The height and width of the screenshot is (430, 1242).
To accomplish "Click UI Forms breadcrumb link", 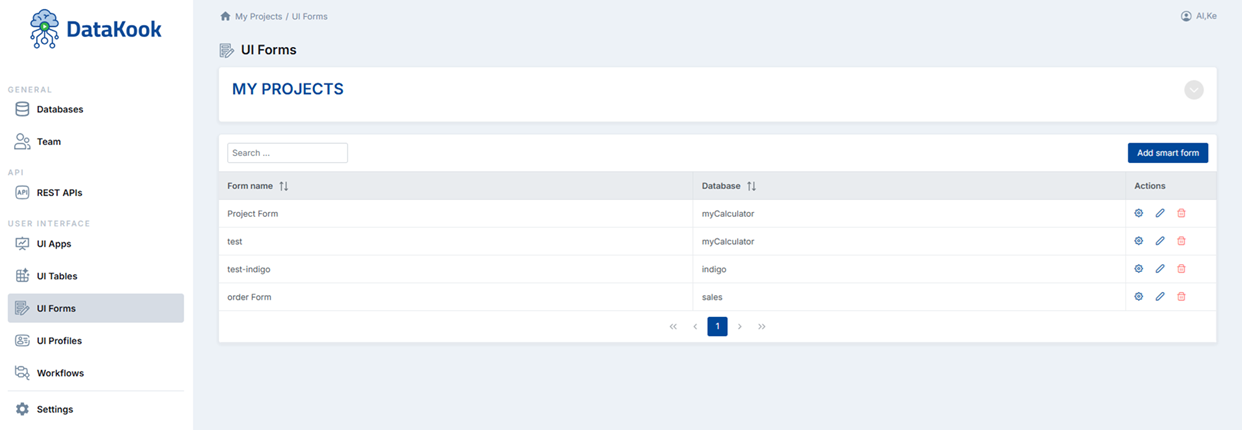I will 309,16.
